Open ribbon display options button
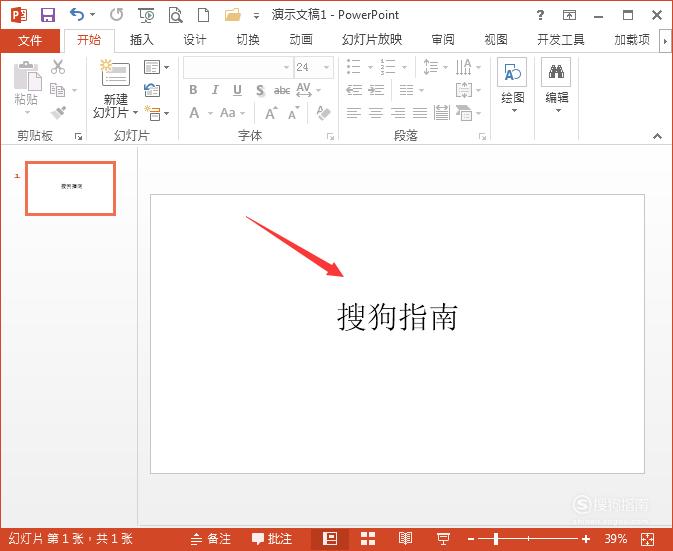This screenshot has height=551, width=673. tap(569, 15)
